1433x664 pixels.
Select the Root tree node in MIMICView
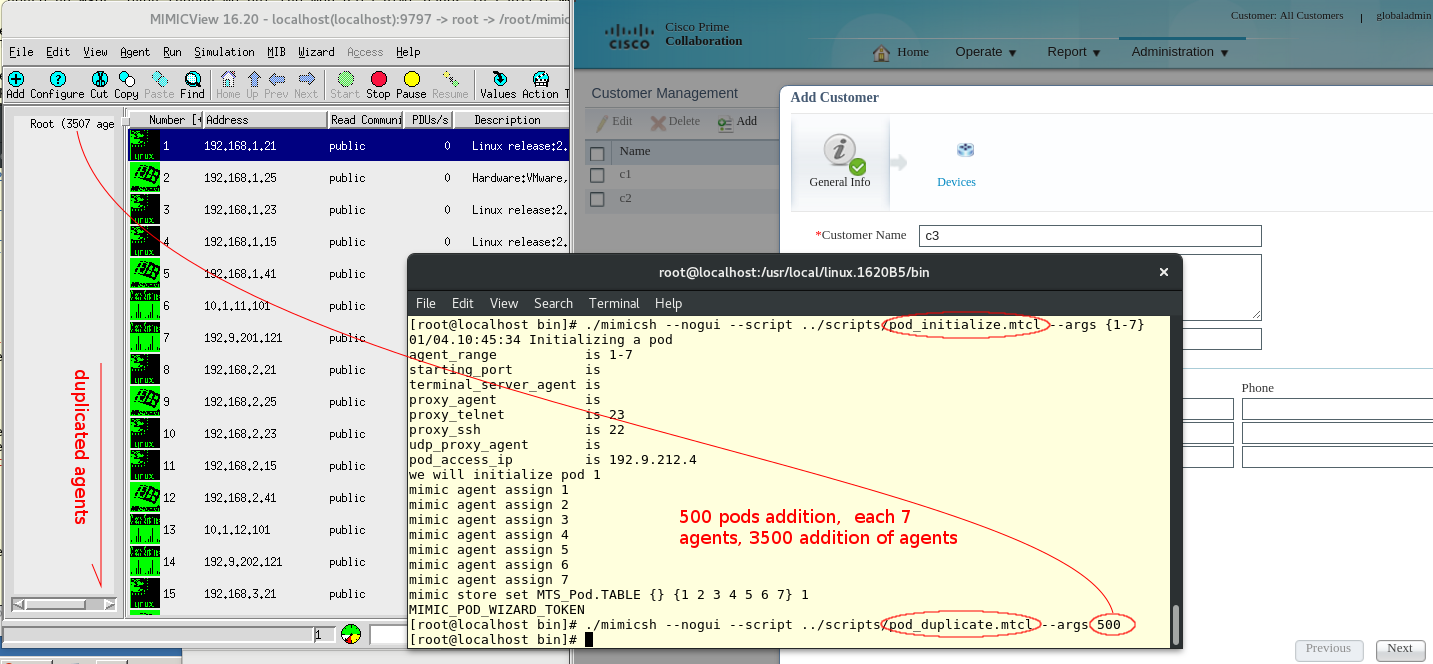72,124
